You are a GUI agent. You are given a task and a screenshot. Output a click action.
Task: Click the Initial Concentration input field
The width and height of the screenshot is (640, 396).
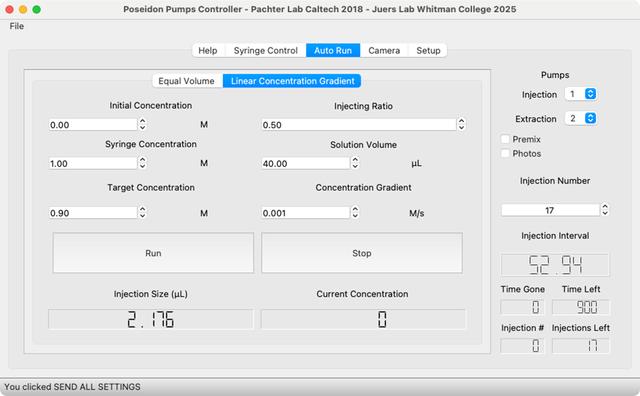point(93,125)
